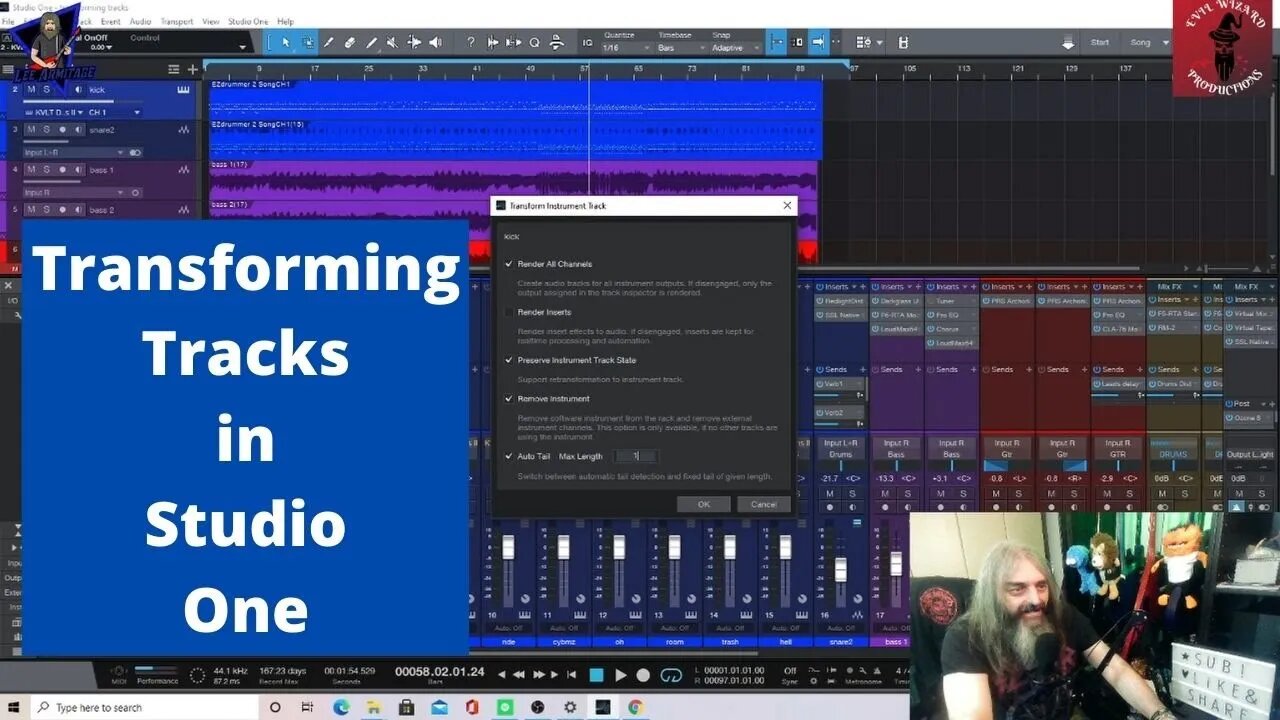Select the Bend tool
The height and width of the screenshot is (720, 1280).
point(414,42)
